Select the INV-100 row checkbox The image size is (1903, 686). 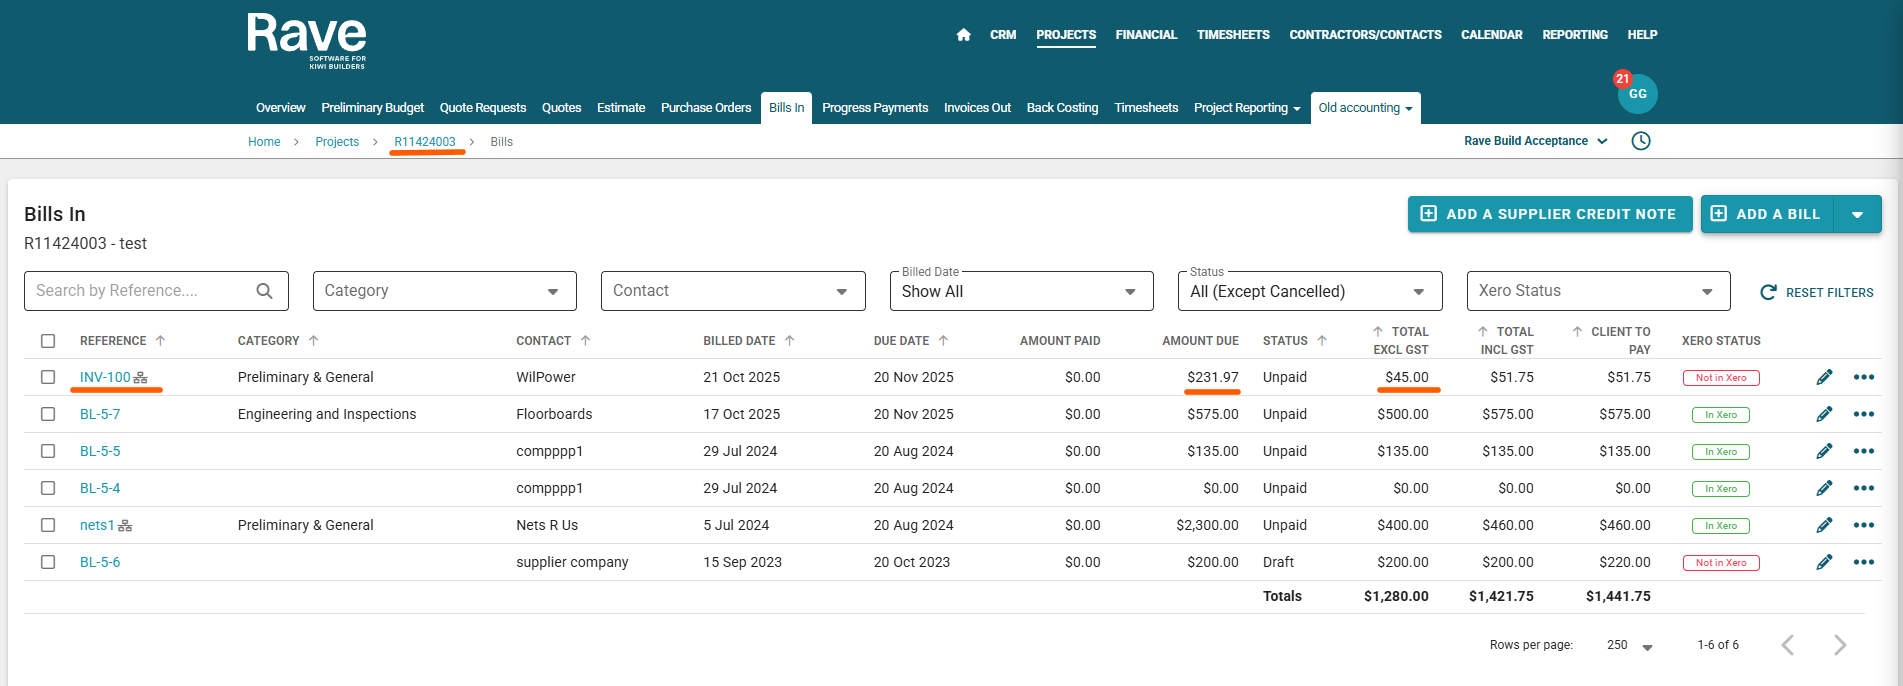point(48,377)
